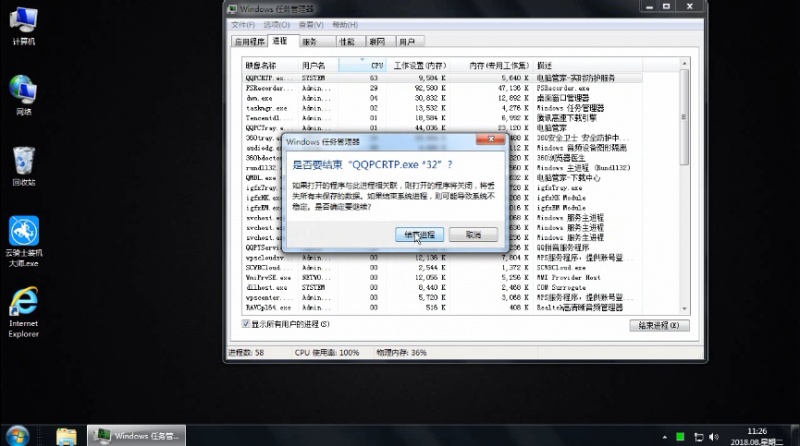Screen dimensions: 800x446
Task: Select the QQPCRTP.exe process row
Action: 442,78
